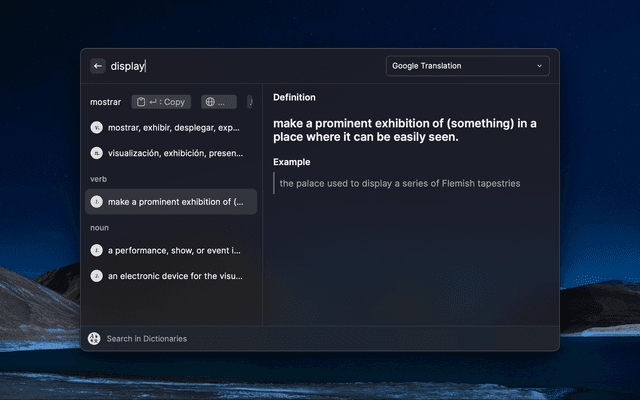Select 'make a prominent exhibition of' definition

(x=174, y=202)
